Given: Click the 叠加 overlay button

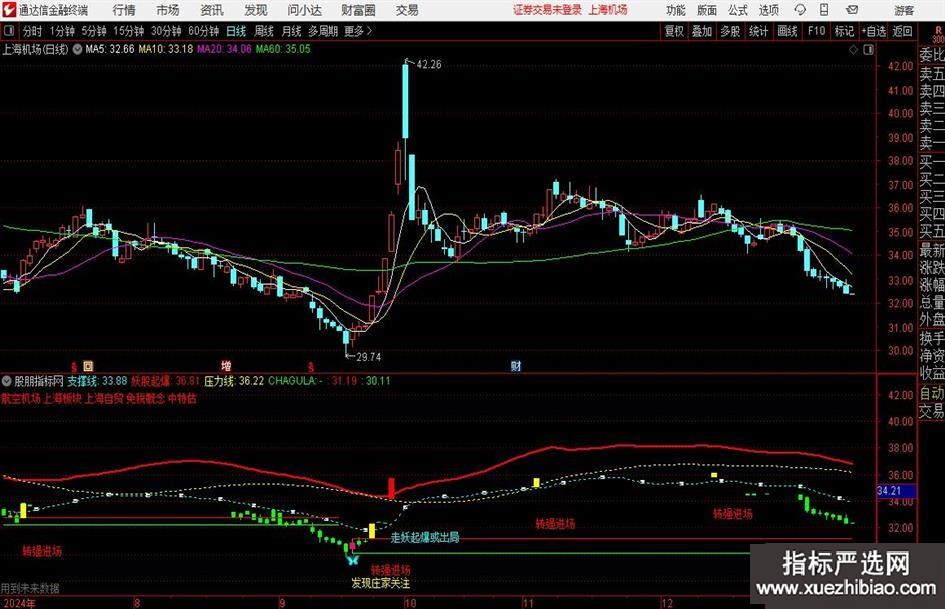Looking at the screenshot, I should [702, 31].
